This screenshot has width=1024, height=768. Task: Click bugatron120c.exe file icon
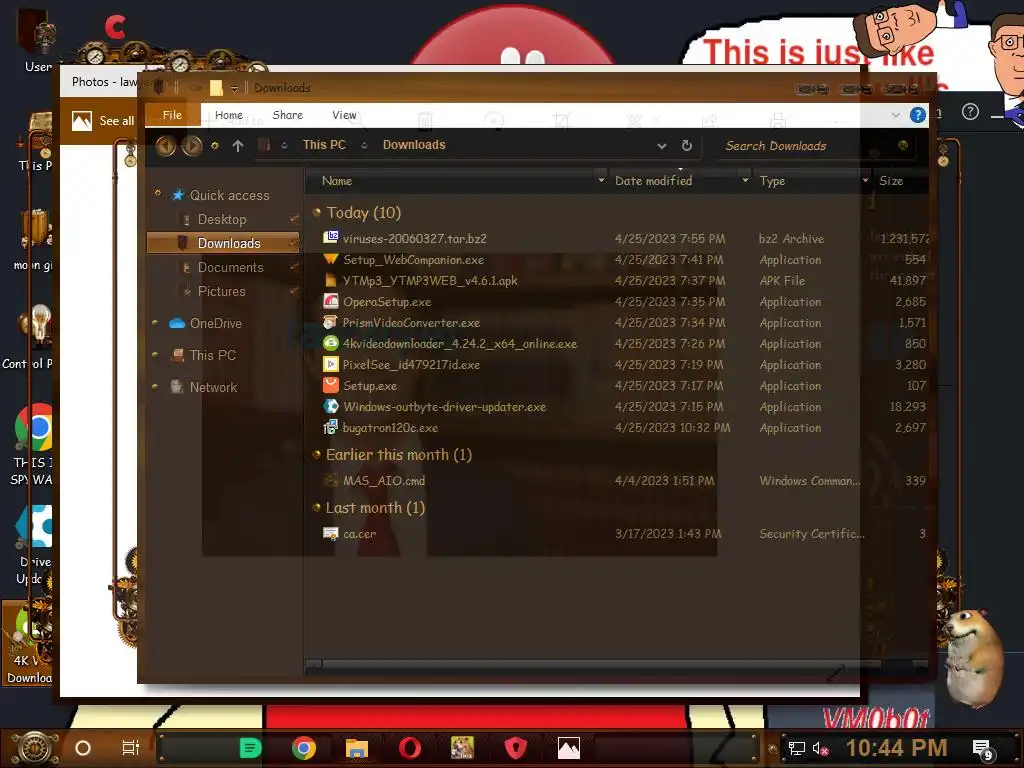[331, 427]
